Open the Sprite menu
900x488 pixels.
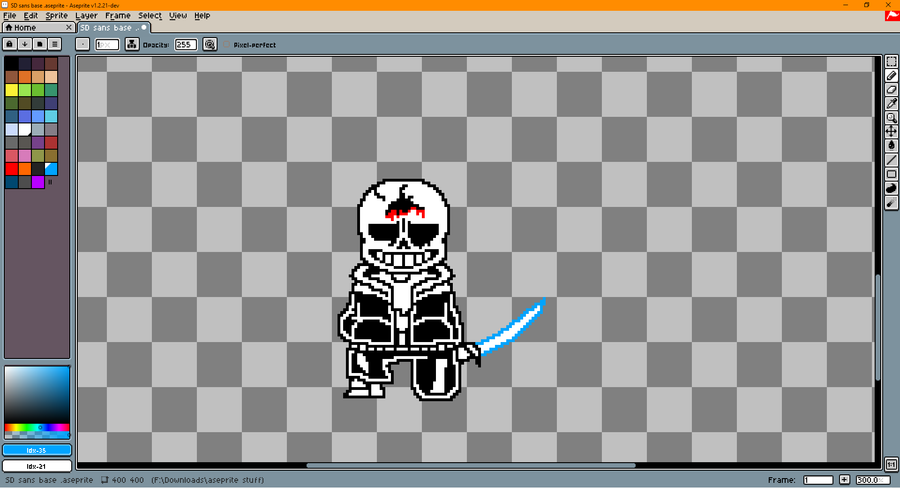tap(56, 16)
